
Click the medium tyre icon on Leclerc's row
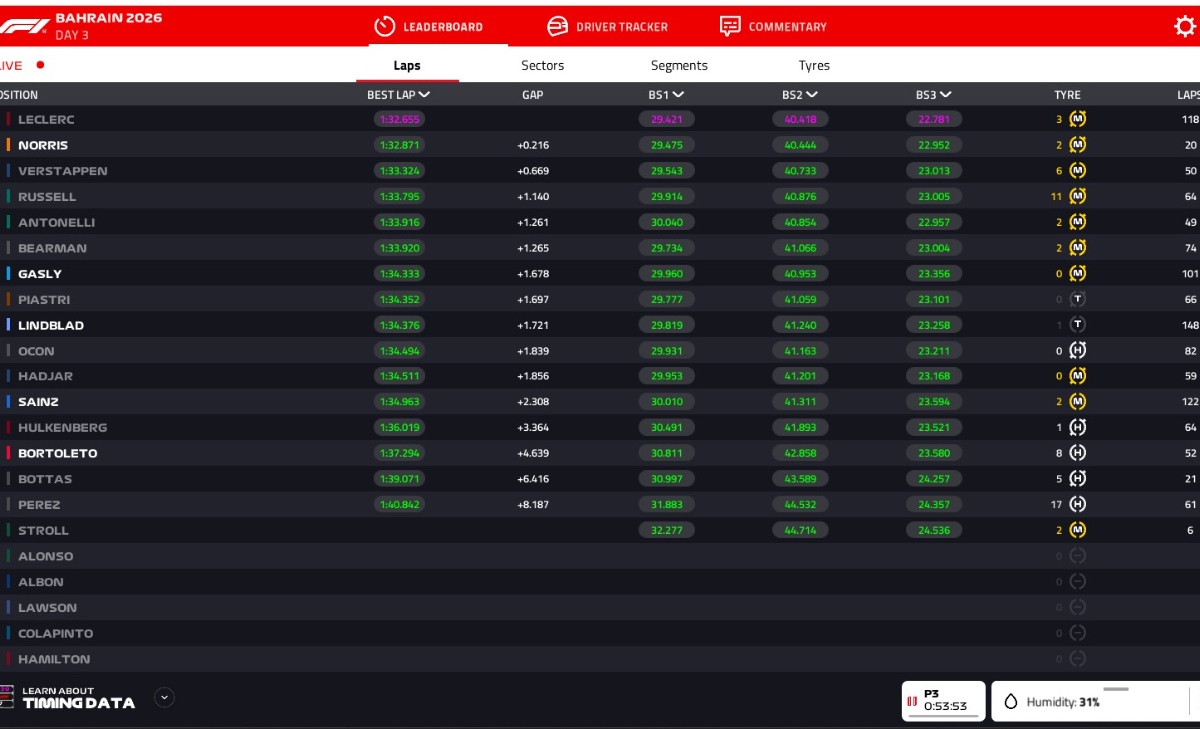[1076, 119]
